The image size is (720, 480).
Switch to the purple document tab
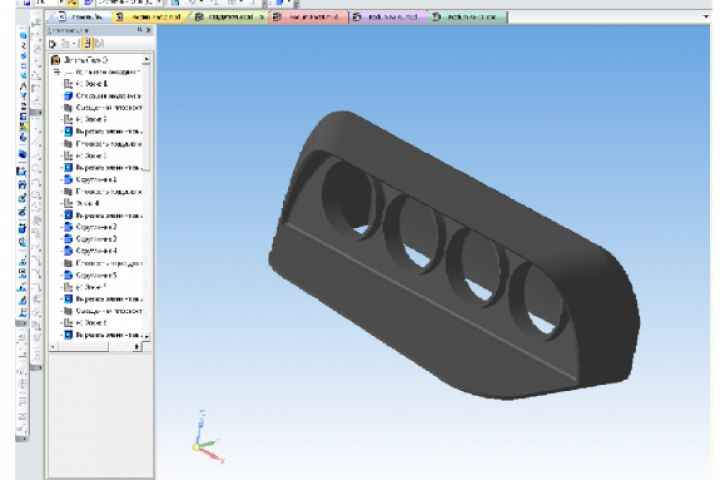point(388,17)
